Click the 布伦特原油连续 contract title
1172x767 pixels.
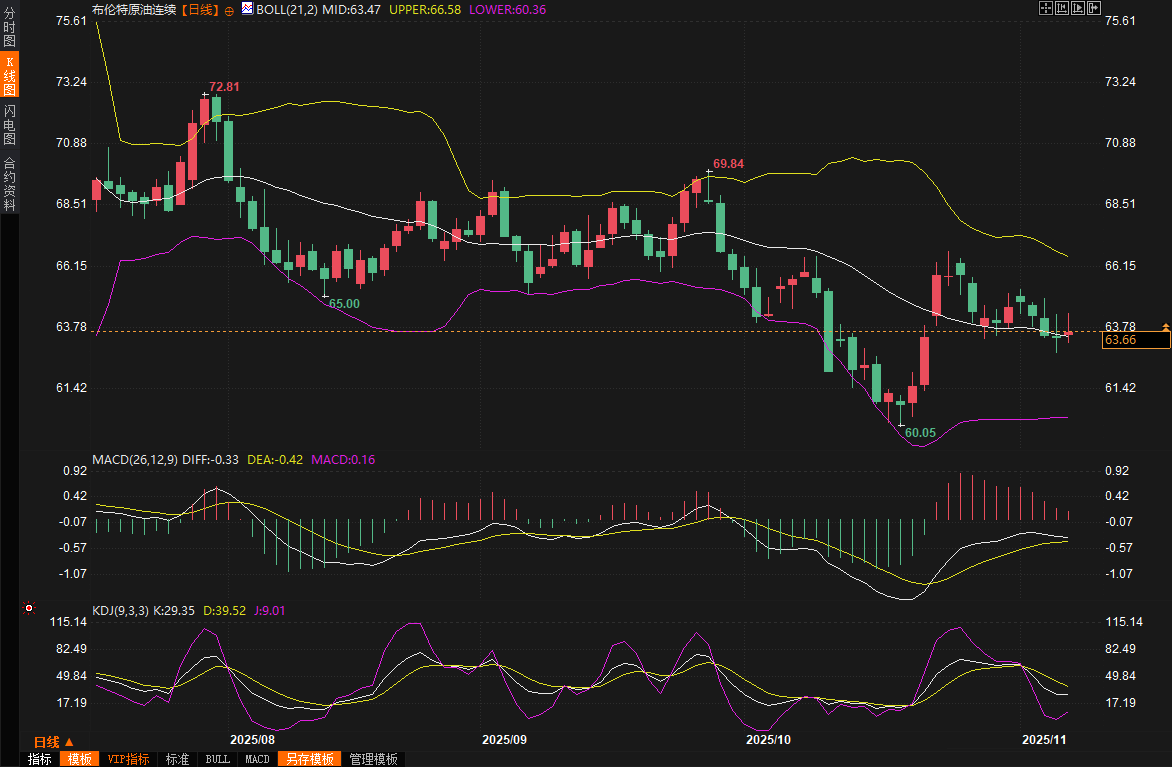[135, 9]
